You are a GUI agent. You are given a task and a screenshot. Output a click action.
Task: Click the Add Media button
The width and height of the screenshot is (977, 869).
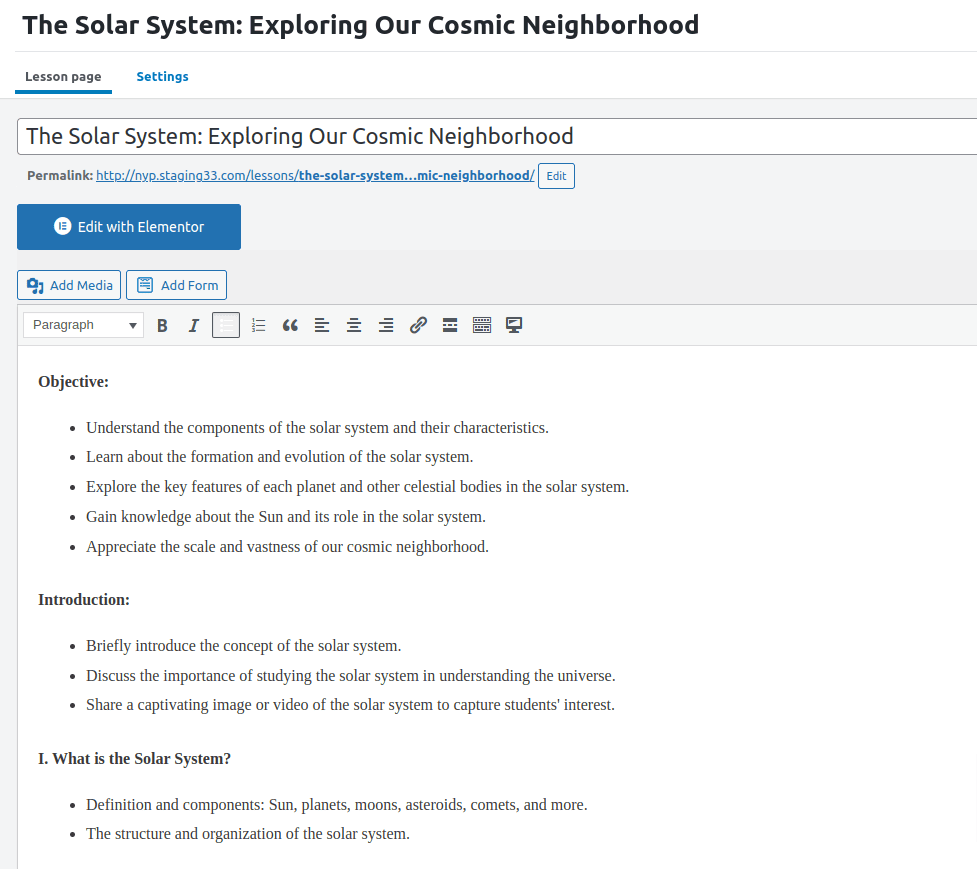(x=69, y=285)
